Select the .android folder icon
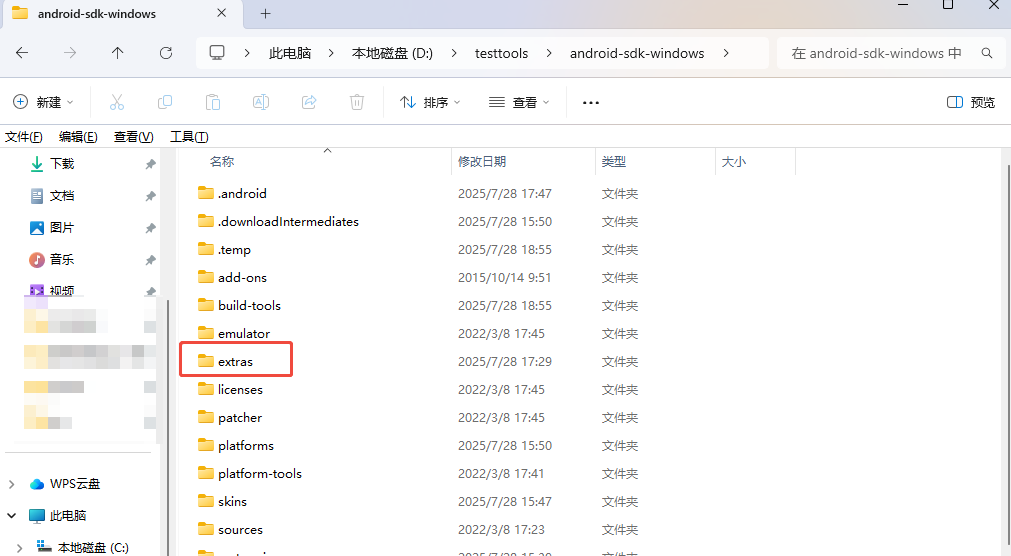 (x=206, y=193)
